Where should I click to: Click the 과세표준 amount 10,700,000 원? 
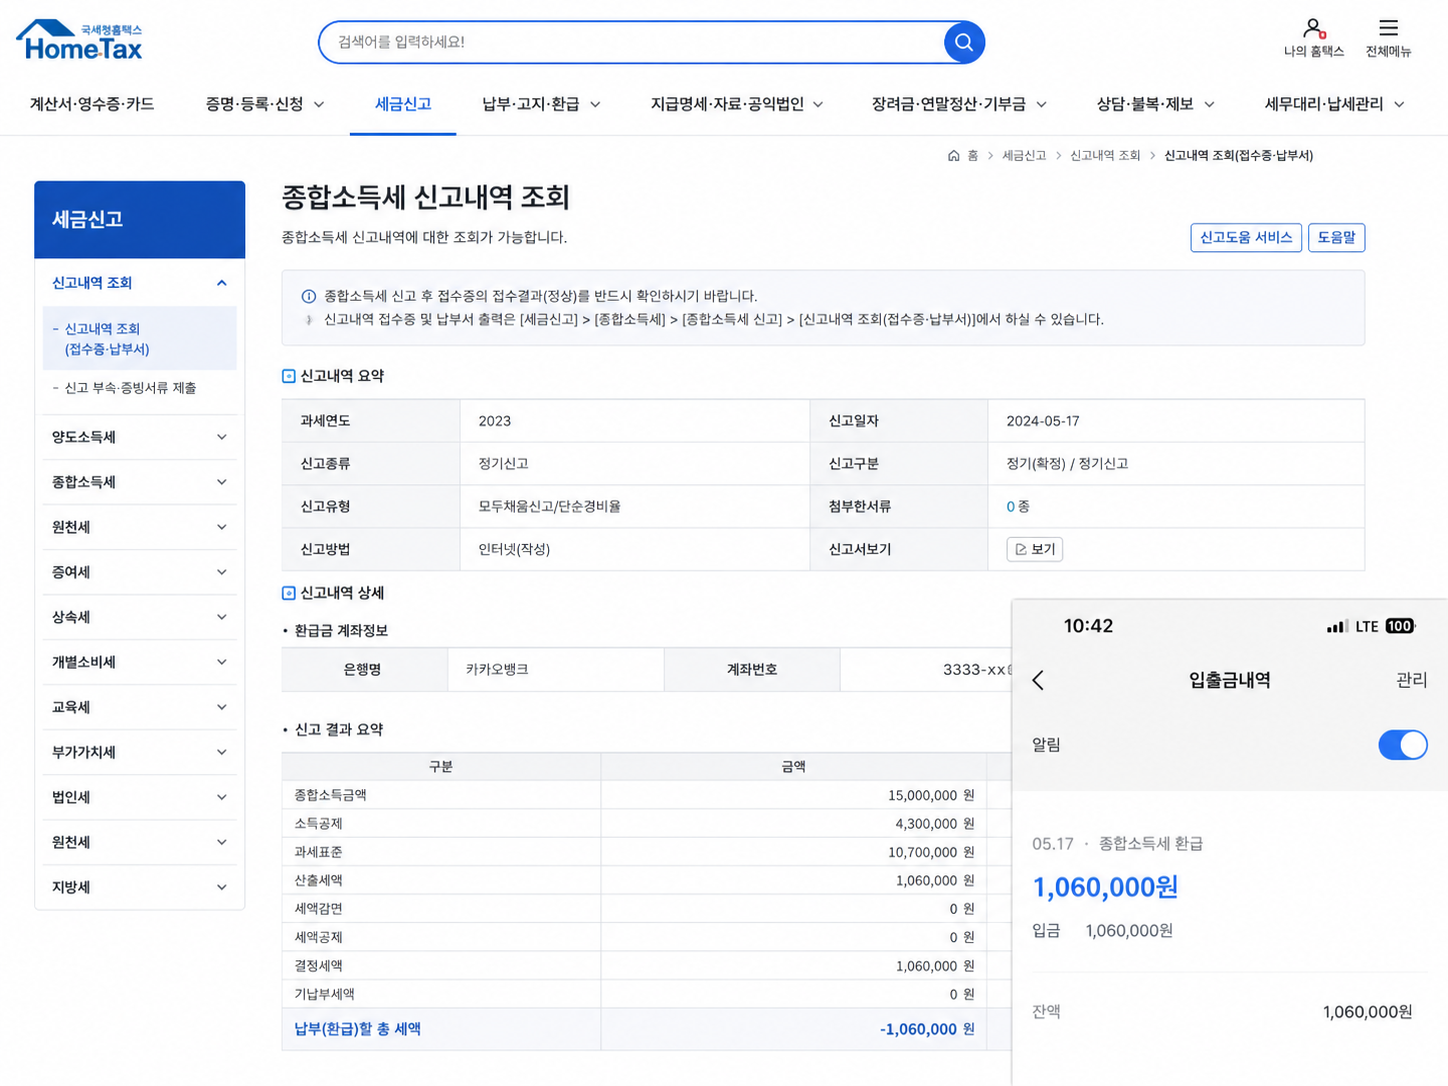[x=931, y=852]
